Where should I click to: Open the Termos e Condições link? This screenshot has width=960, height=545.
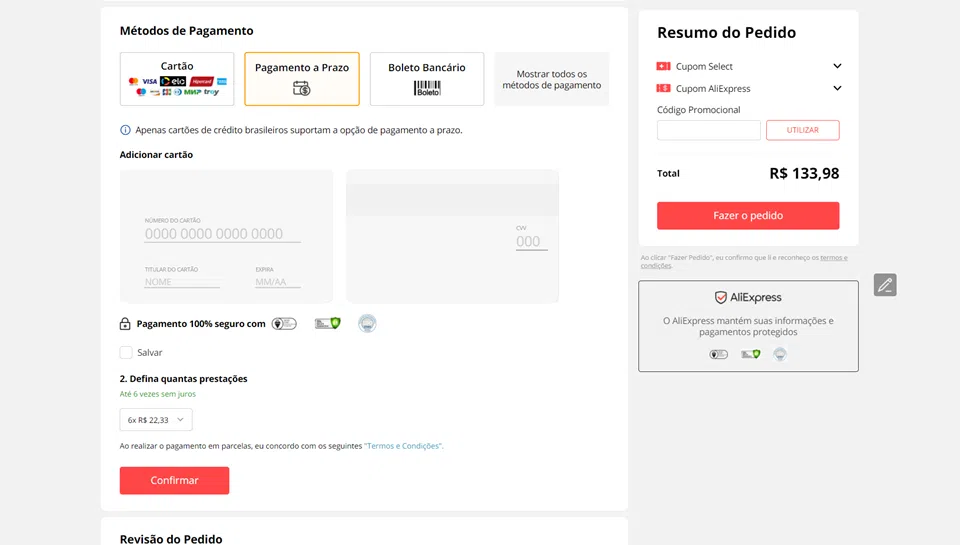point(403,446)
